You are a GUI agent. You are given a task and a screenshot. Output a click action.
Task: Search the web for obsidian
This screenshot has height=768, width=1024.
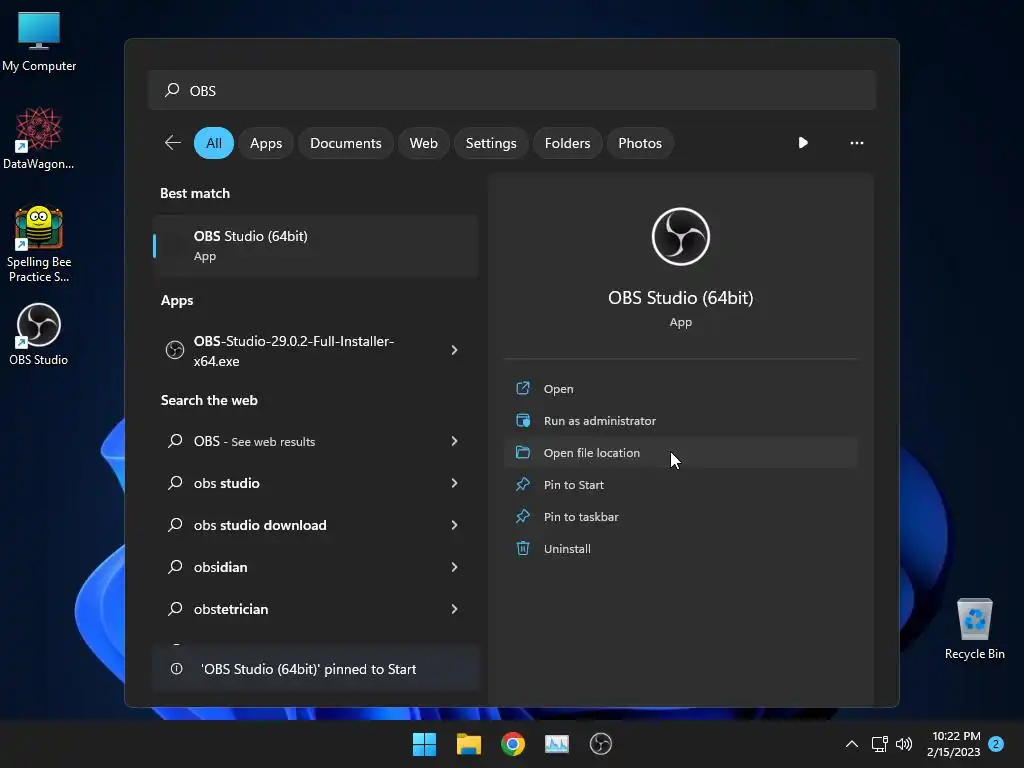coord(316,566)
